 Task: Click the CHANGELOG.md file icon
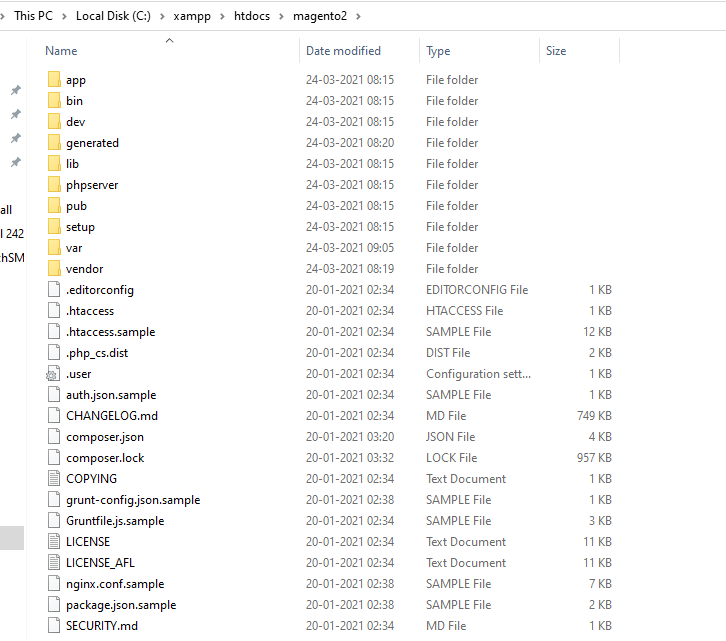coord(54,415)
